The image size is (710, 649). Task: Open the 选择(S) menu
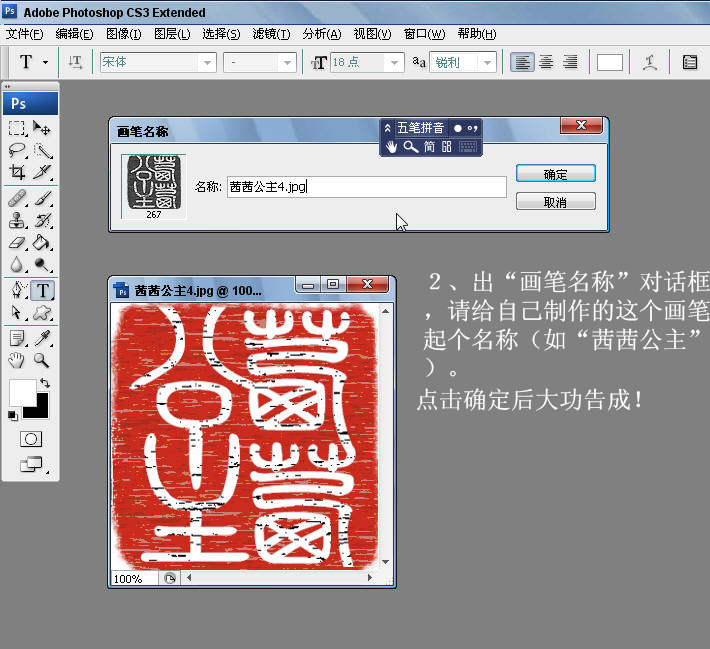(x=221, y=34)
